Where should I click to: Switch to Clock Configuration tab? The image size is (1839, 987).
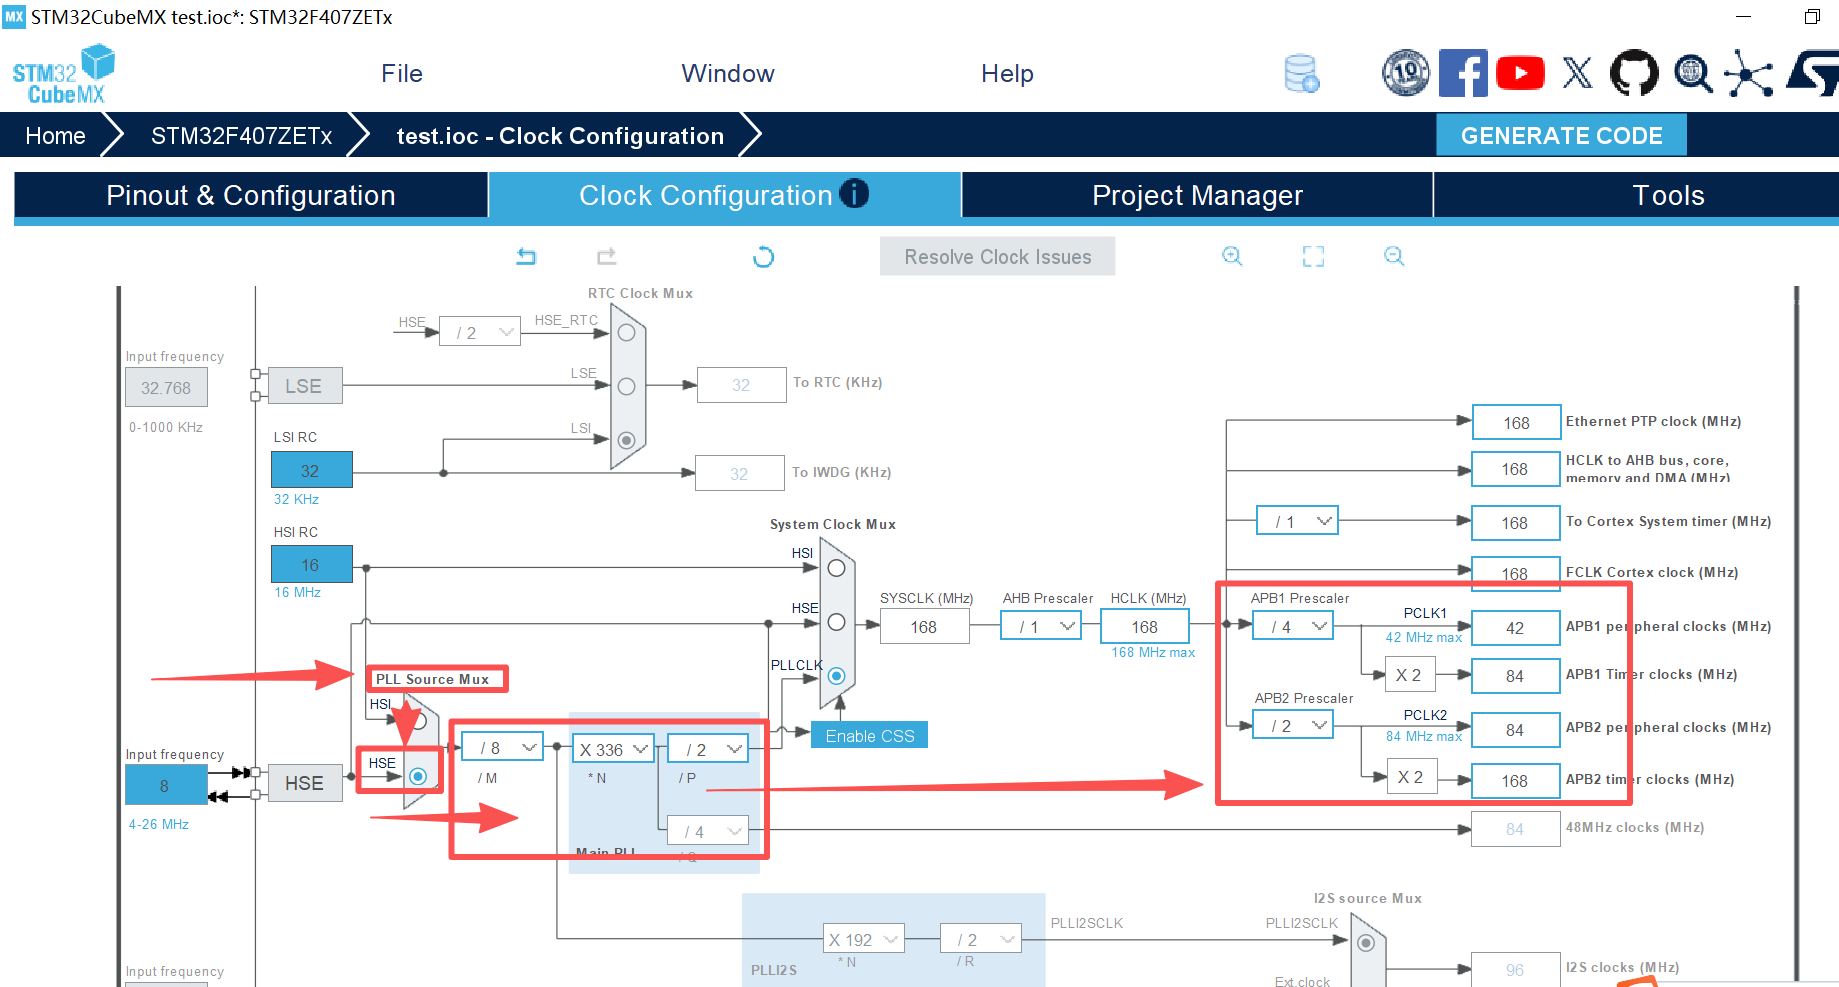point(725,195)
